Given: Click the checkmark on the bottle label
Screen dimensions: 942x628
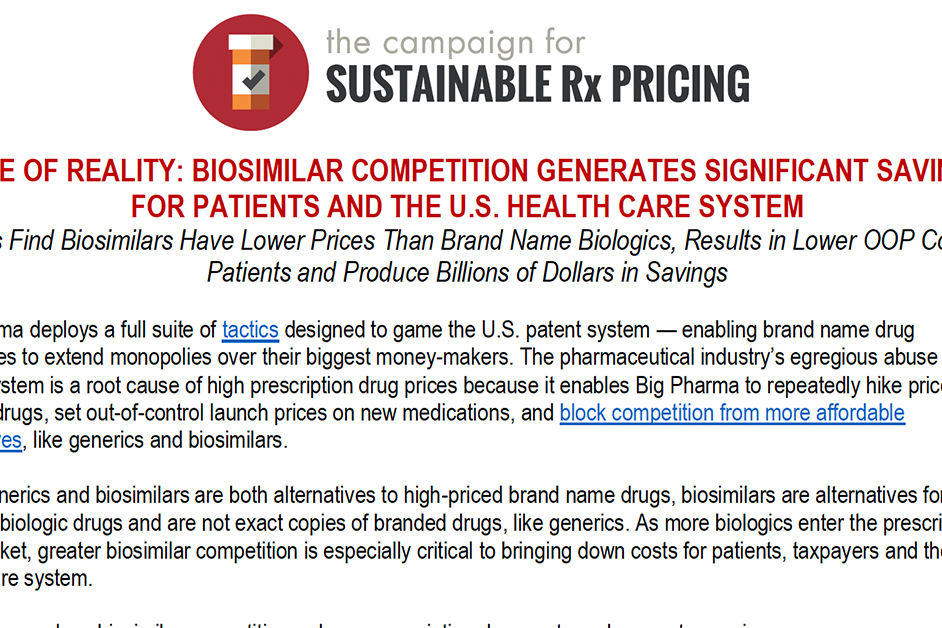Looking at the screenshot, I should tap(251, 79).
